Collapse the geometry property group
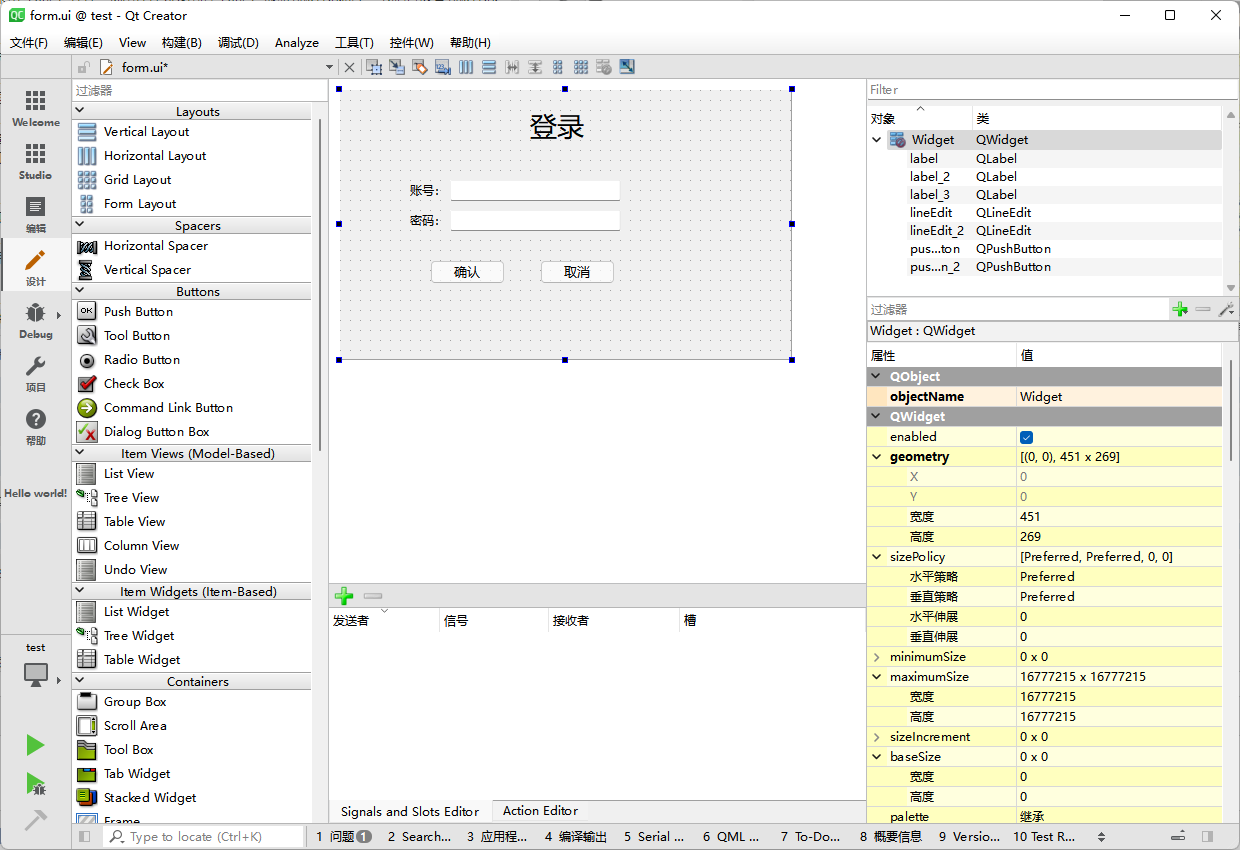The image size is (1240, 850). click(877, 457)
